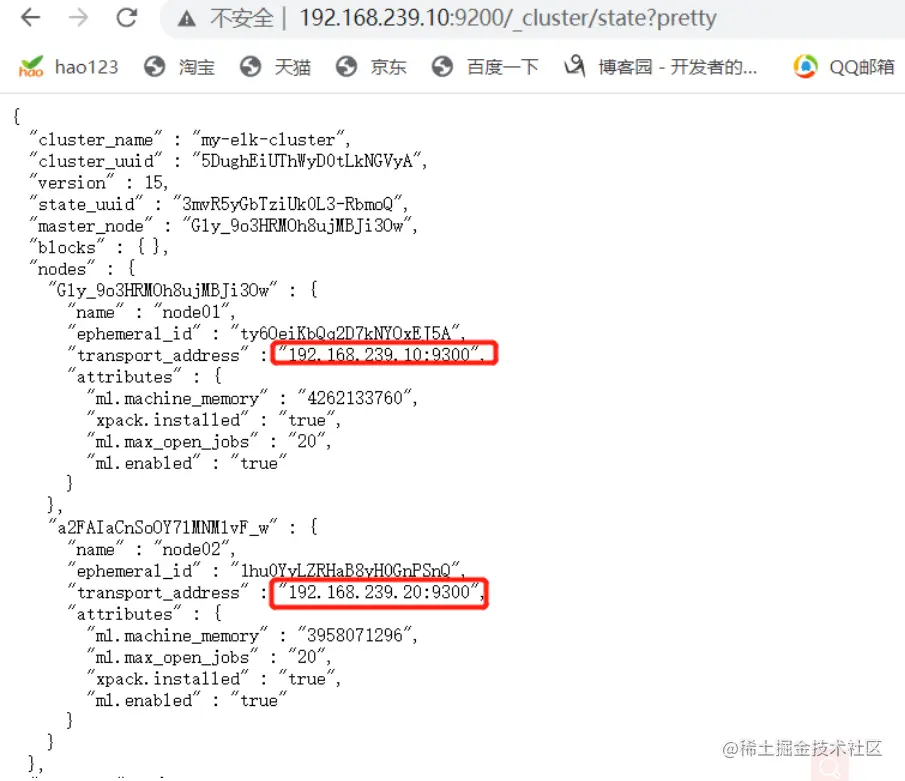Reload the cluster state page
Screen dimensions: 905x781
[126, 18]
